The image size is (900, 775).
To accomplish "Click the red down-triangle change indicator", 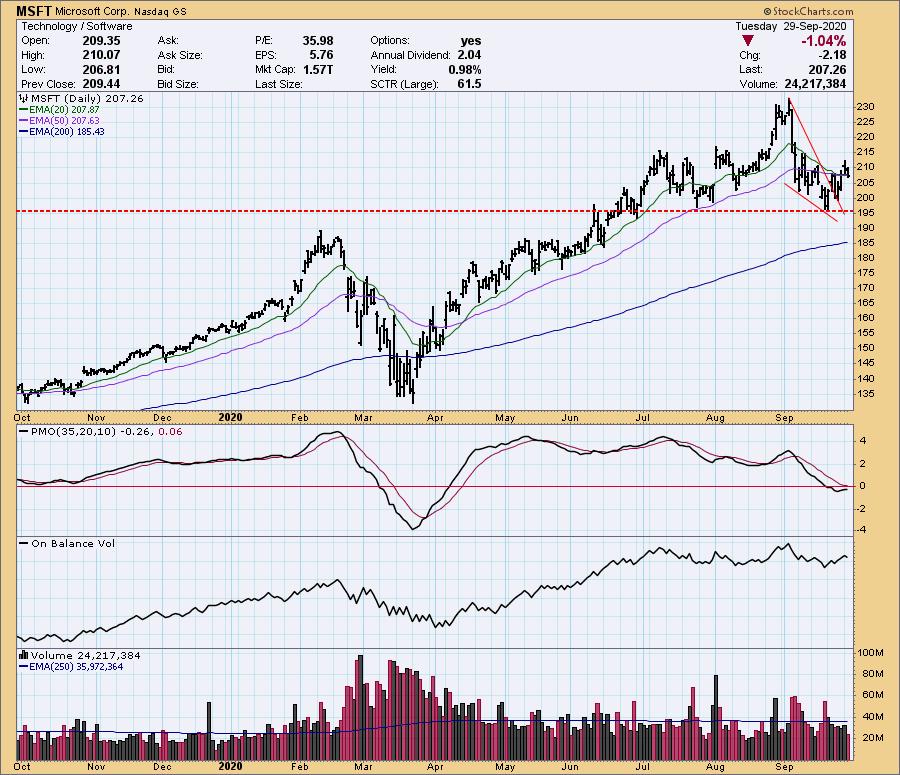I will point(747,41).
